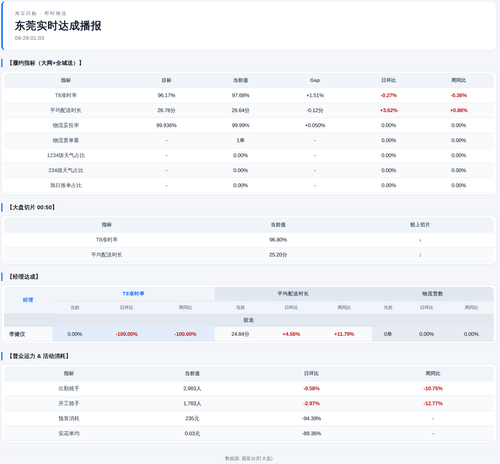The width and height of the screenshot is (500, 464).
Task: Select rider count 1,783人
Action: tap(192, 403)
